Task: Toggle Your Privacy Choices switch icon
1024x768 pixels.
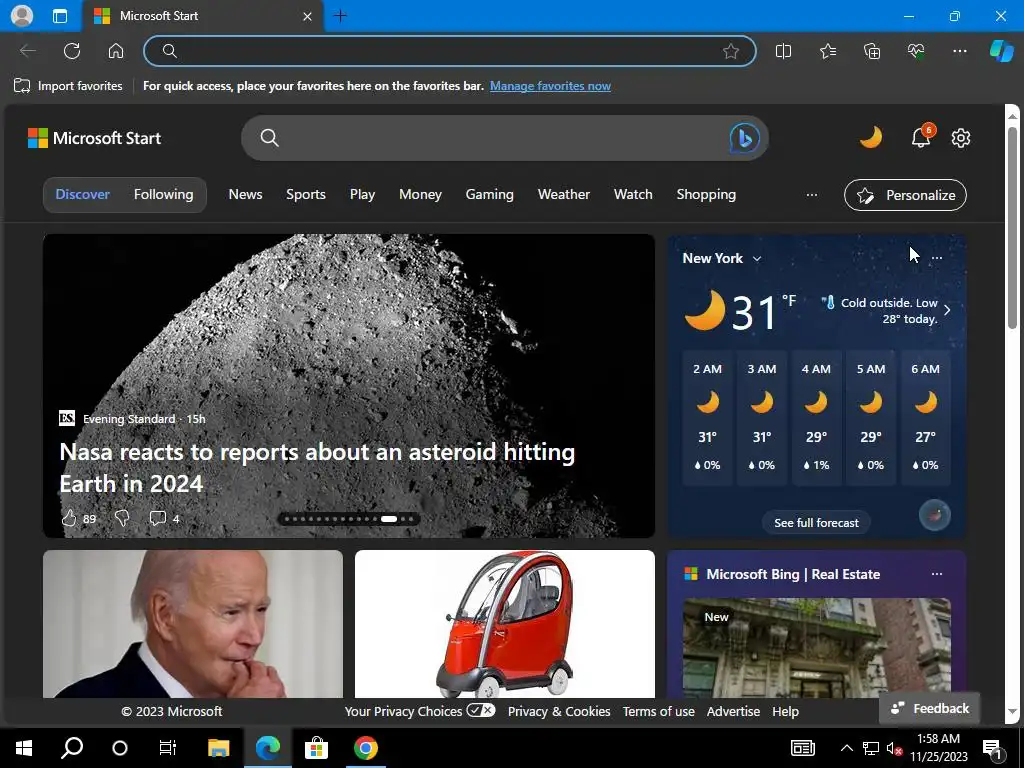Action: click(481, 711)
